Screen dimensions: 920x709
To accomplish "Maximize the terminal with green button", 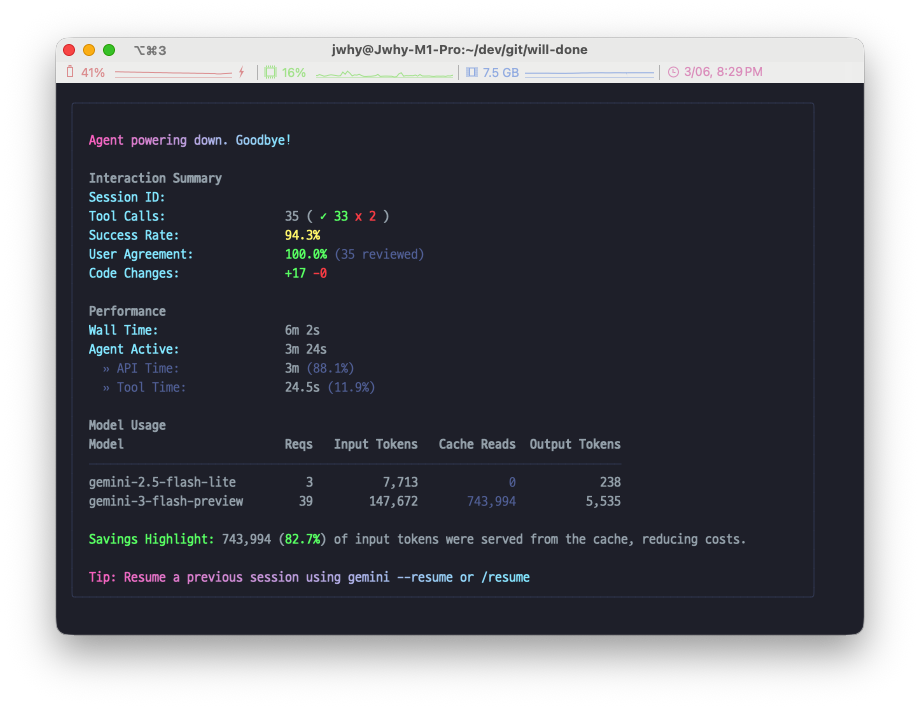I will (109, 50).
